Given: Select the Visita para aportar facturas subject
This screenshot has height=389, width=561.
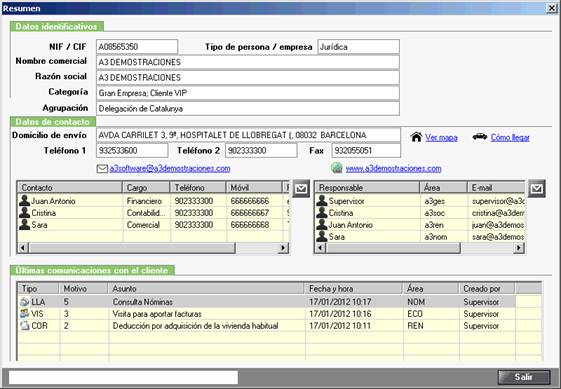Looking at the screenshot, I should tap(157, 314).
